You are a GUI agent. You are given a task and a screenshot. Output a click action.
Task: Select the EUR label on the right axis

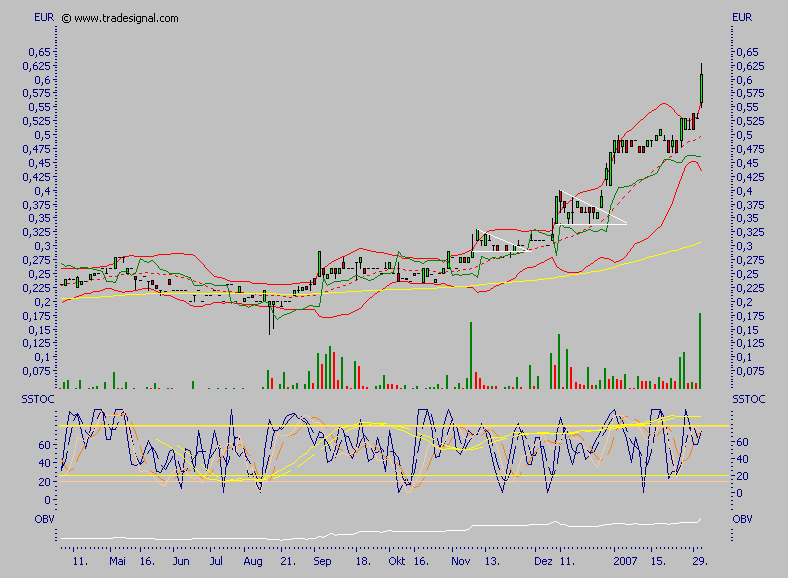(x=742, y=18)
